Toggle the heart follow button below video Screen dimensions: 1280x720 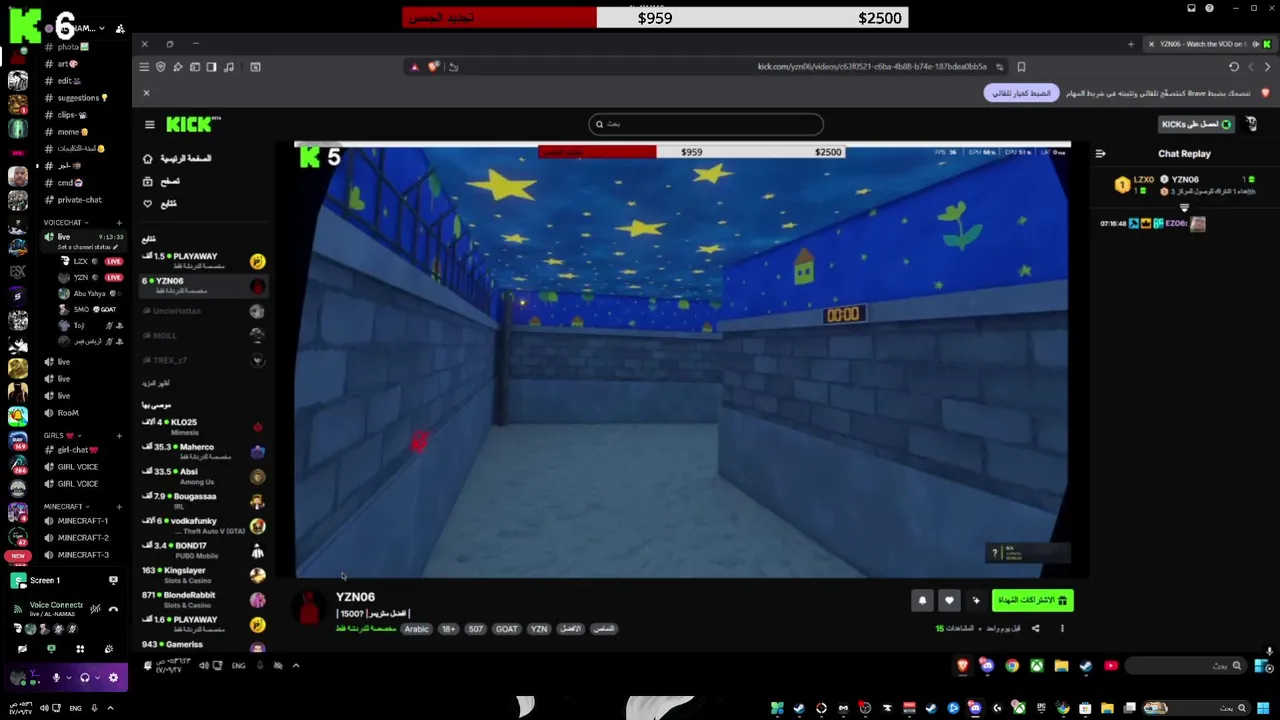tap(949, 600)
